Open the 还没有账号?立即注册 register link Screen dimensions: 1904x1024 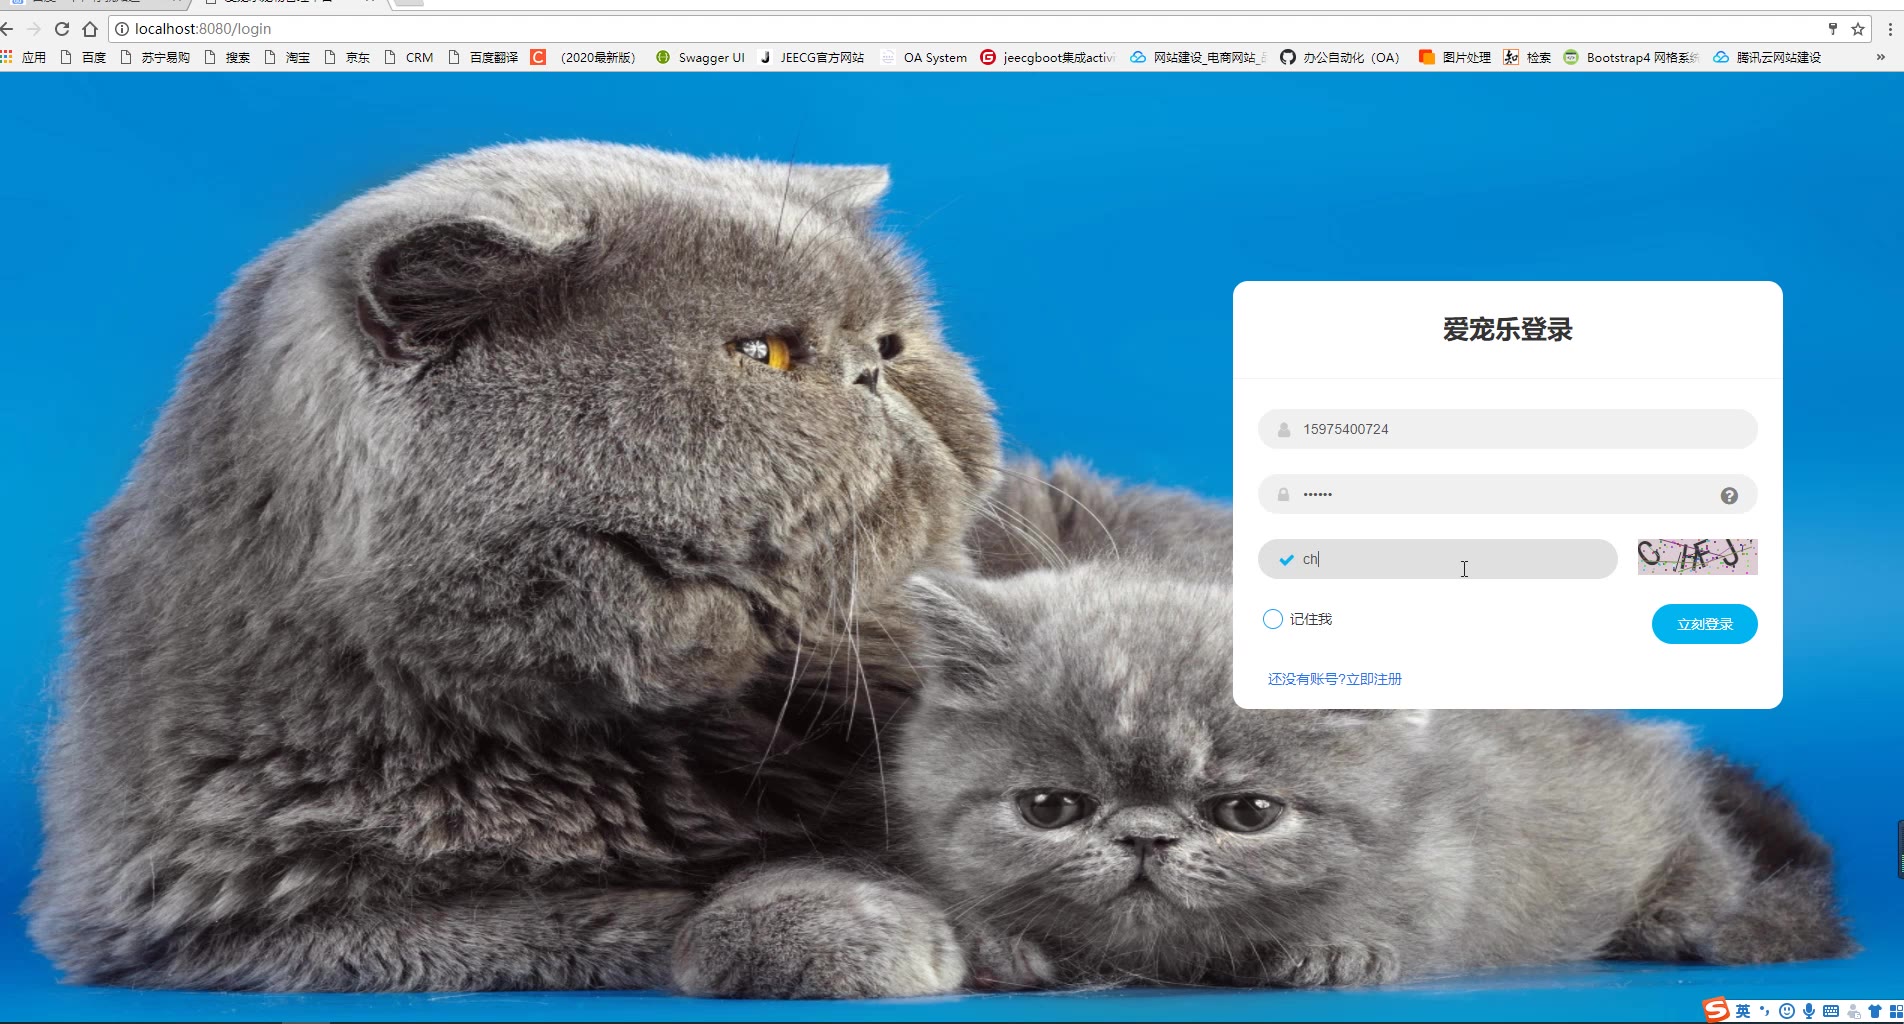click(1334, 679)
